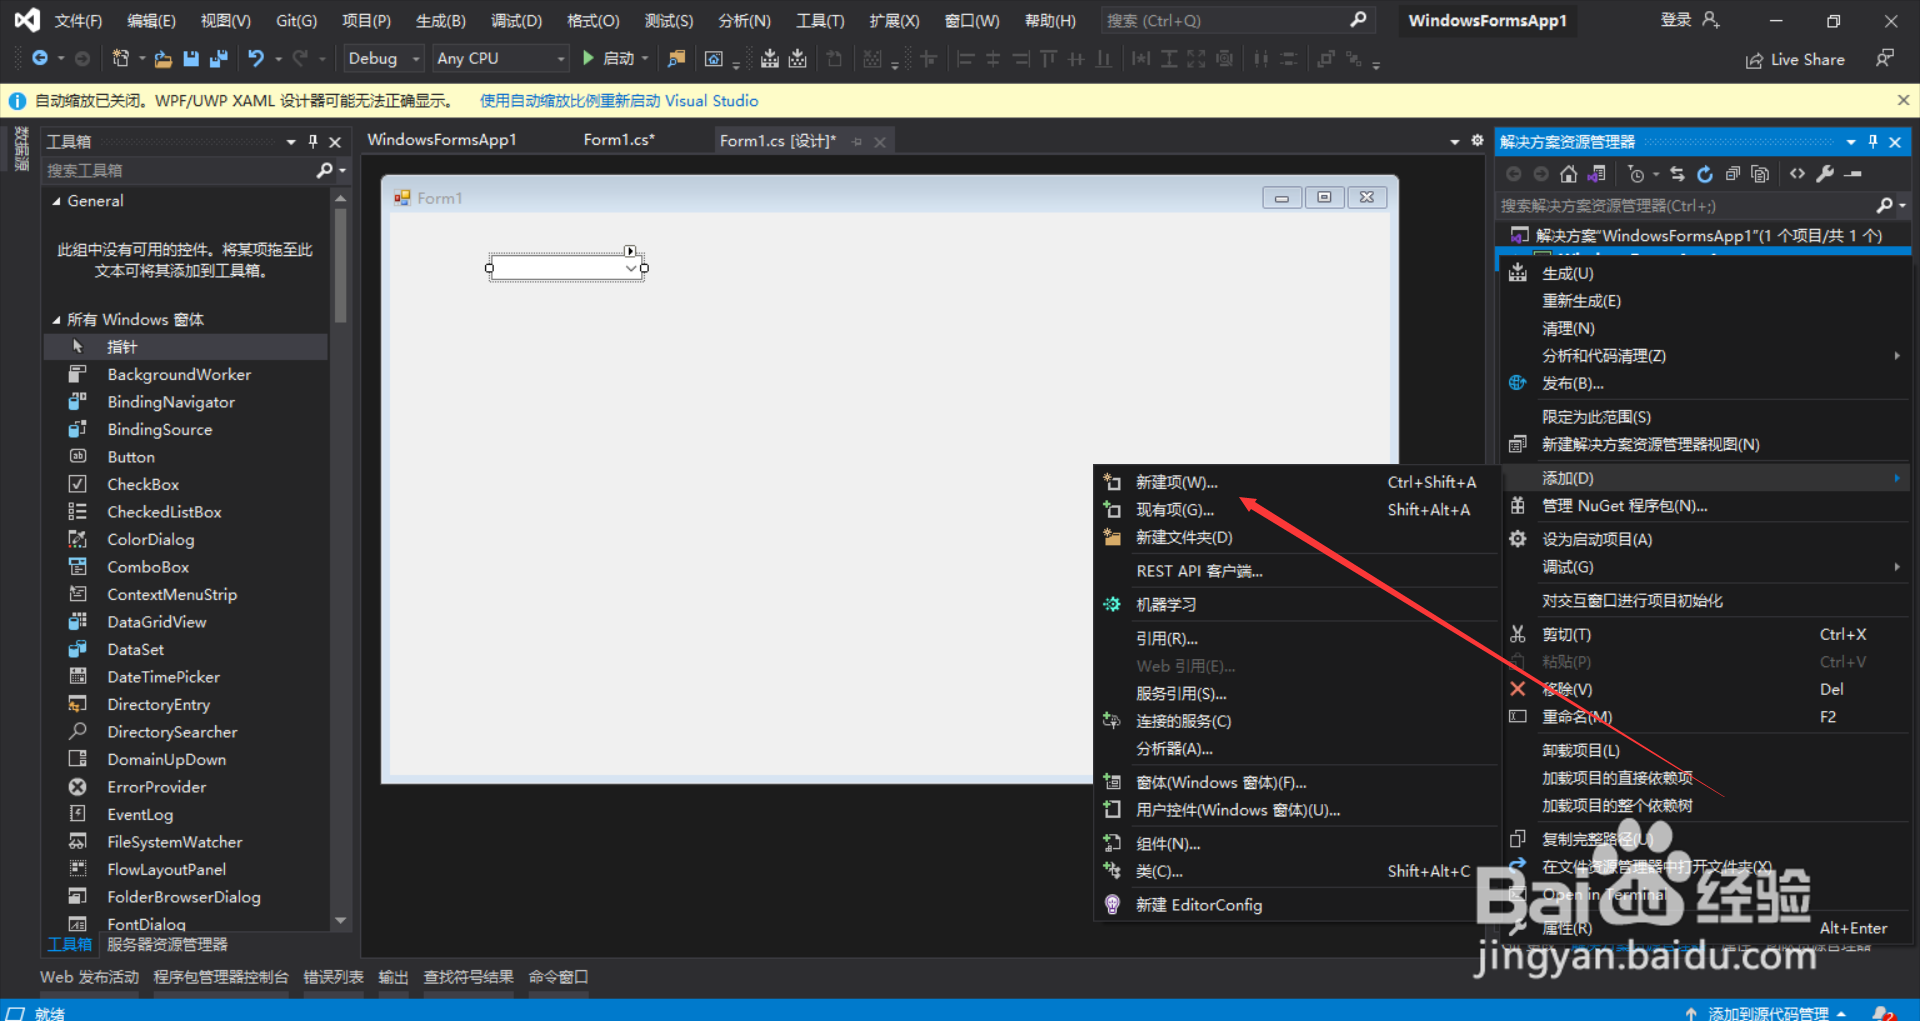Refresh the Solution Explorer
Image resolution: width=1920 pixels, height=1021 pixels.
click(x=1705, y=174)
